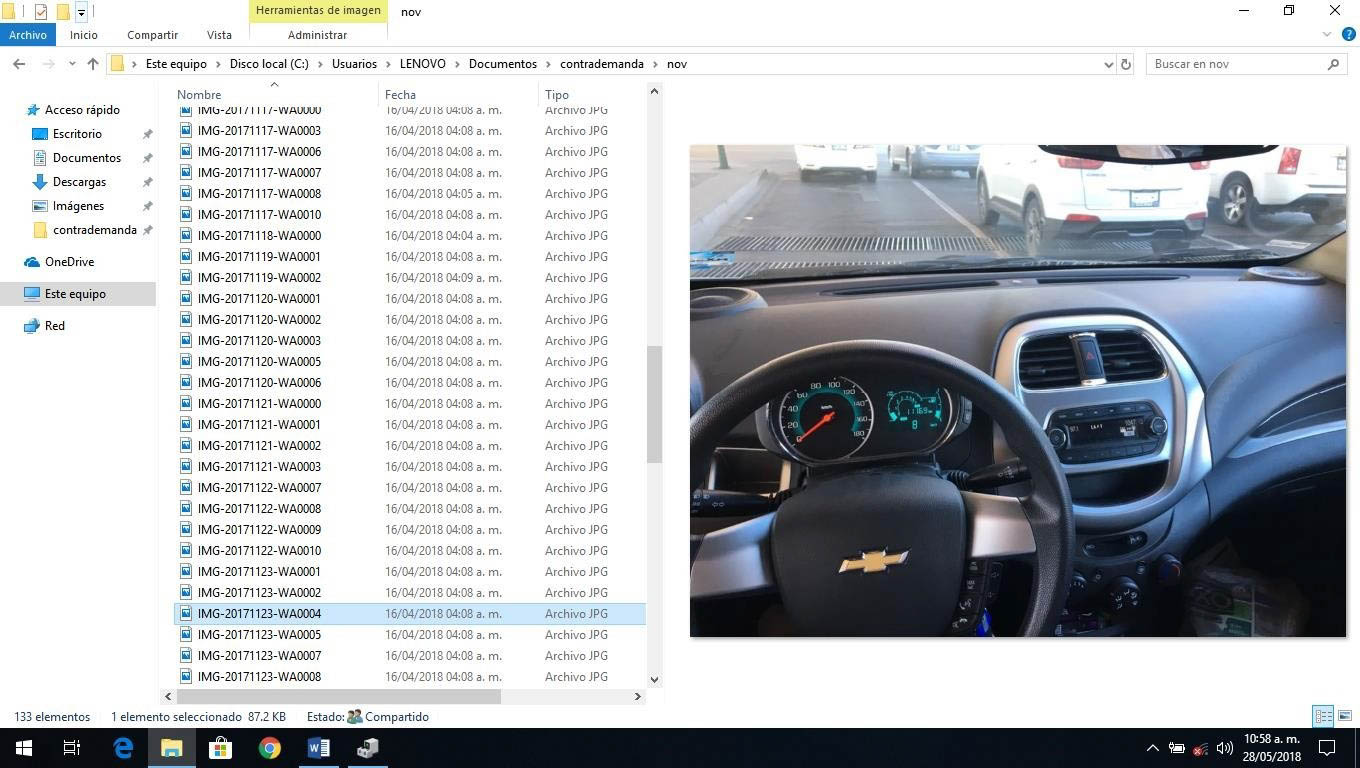Refresh the nov folder view
This screenshot has height=768, width=1360.
1125,64
